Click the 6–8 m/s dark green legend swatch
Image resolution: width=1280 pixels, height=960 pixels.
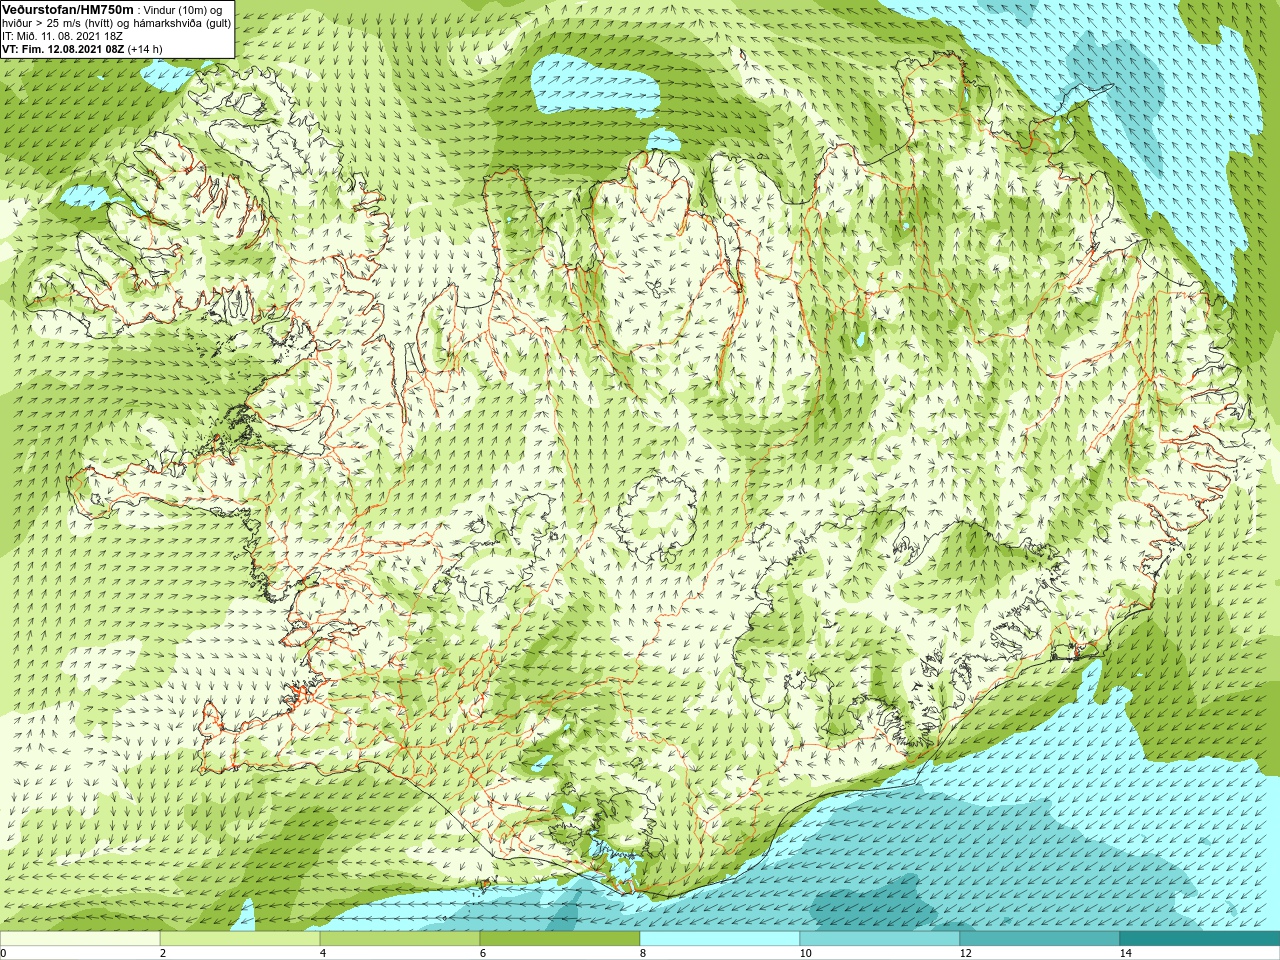(560, 939)
